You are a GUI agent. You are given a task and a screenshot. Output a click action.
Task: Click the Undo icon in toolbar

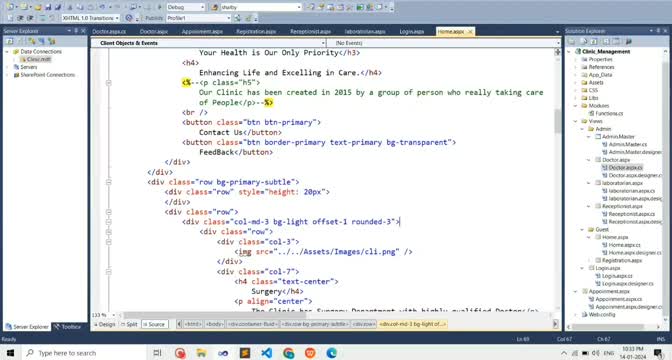point(102,7)
